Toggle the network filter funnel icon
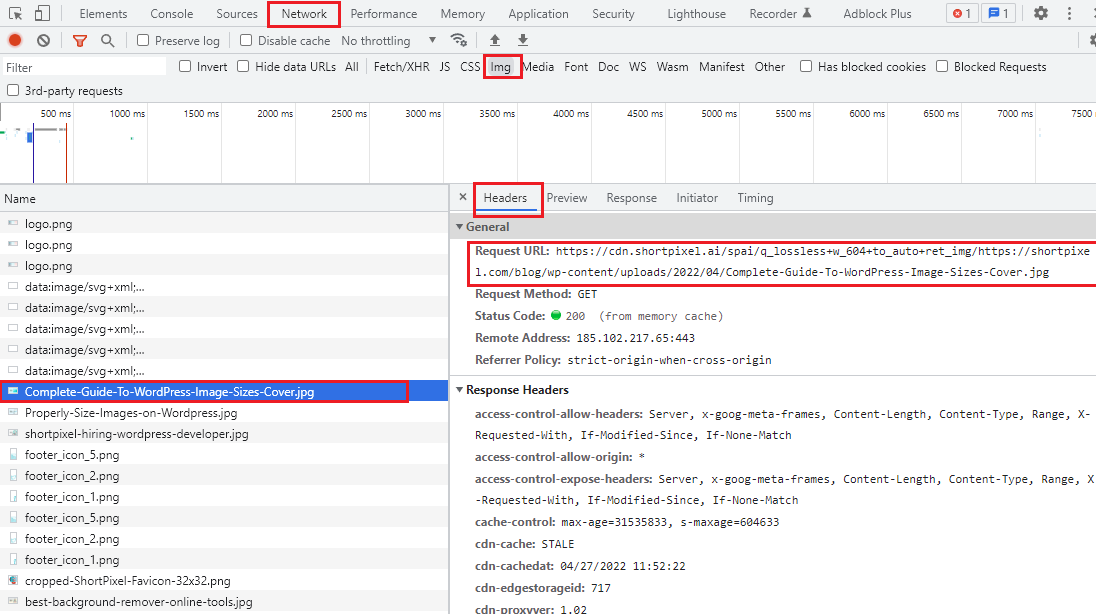 tap(80, 41)
